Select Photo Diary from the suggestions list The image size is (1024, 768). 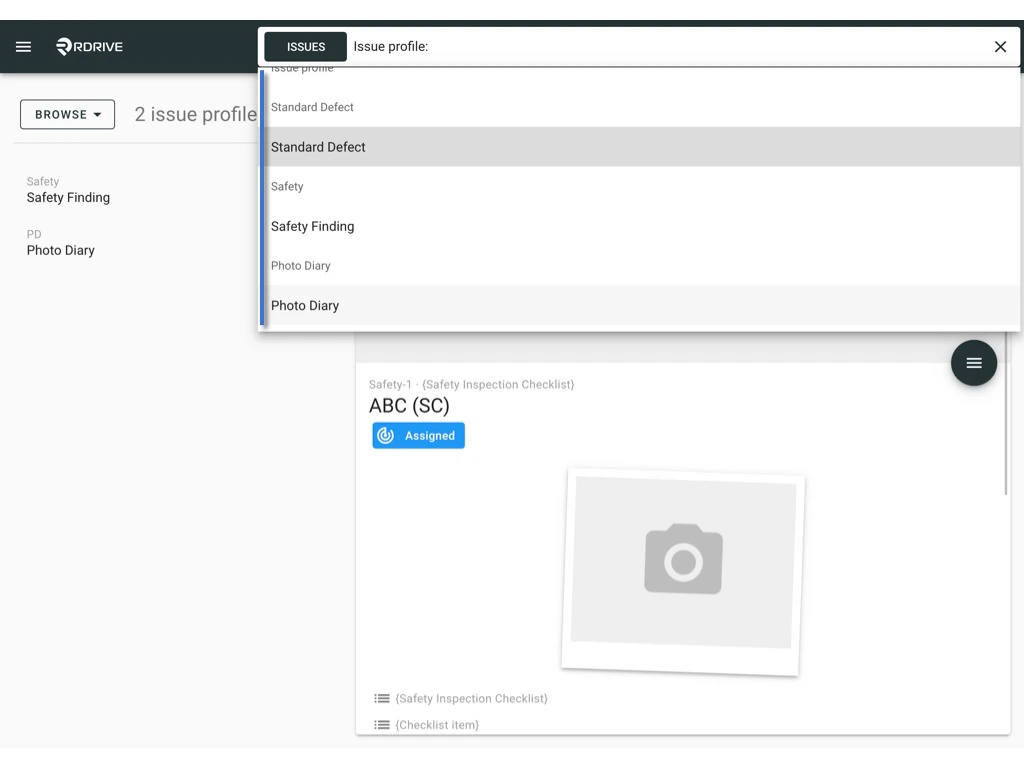(x=305, y=305)
